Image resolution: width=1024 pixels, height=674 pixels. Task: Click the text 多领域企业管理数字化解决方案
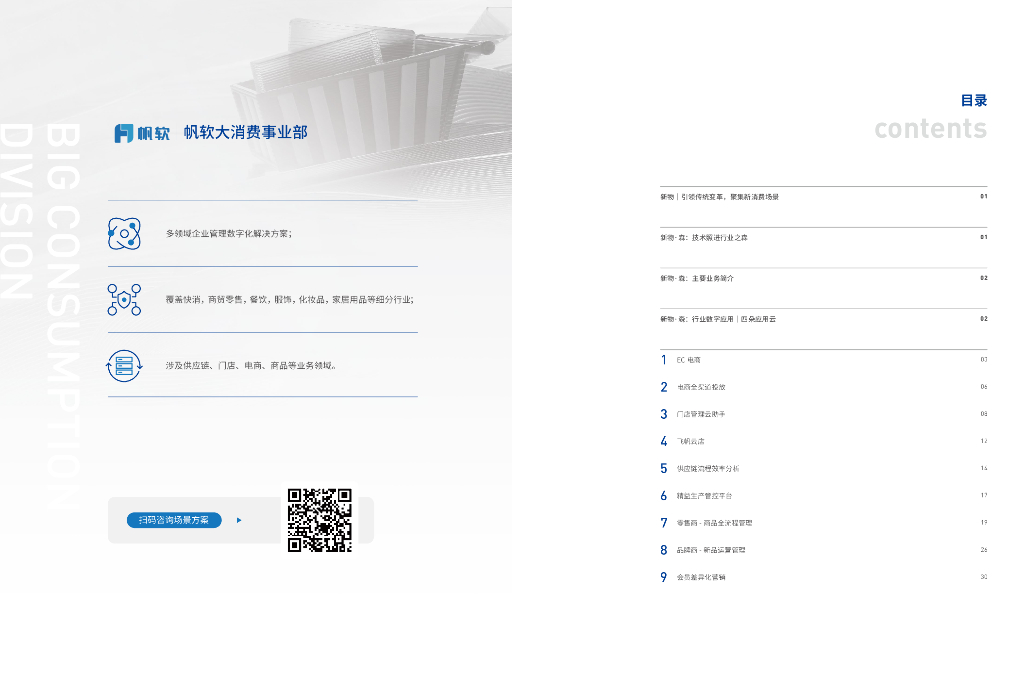point(229,234)
